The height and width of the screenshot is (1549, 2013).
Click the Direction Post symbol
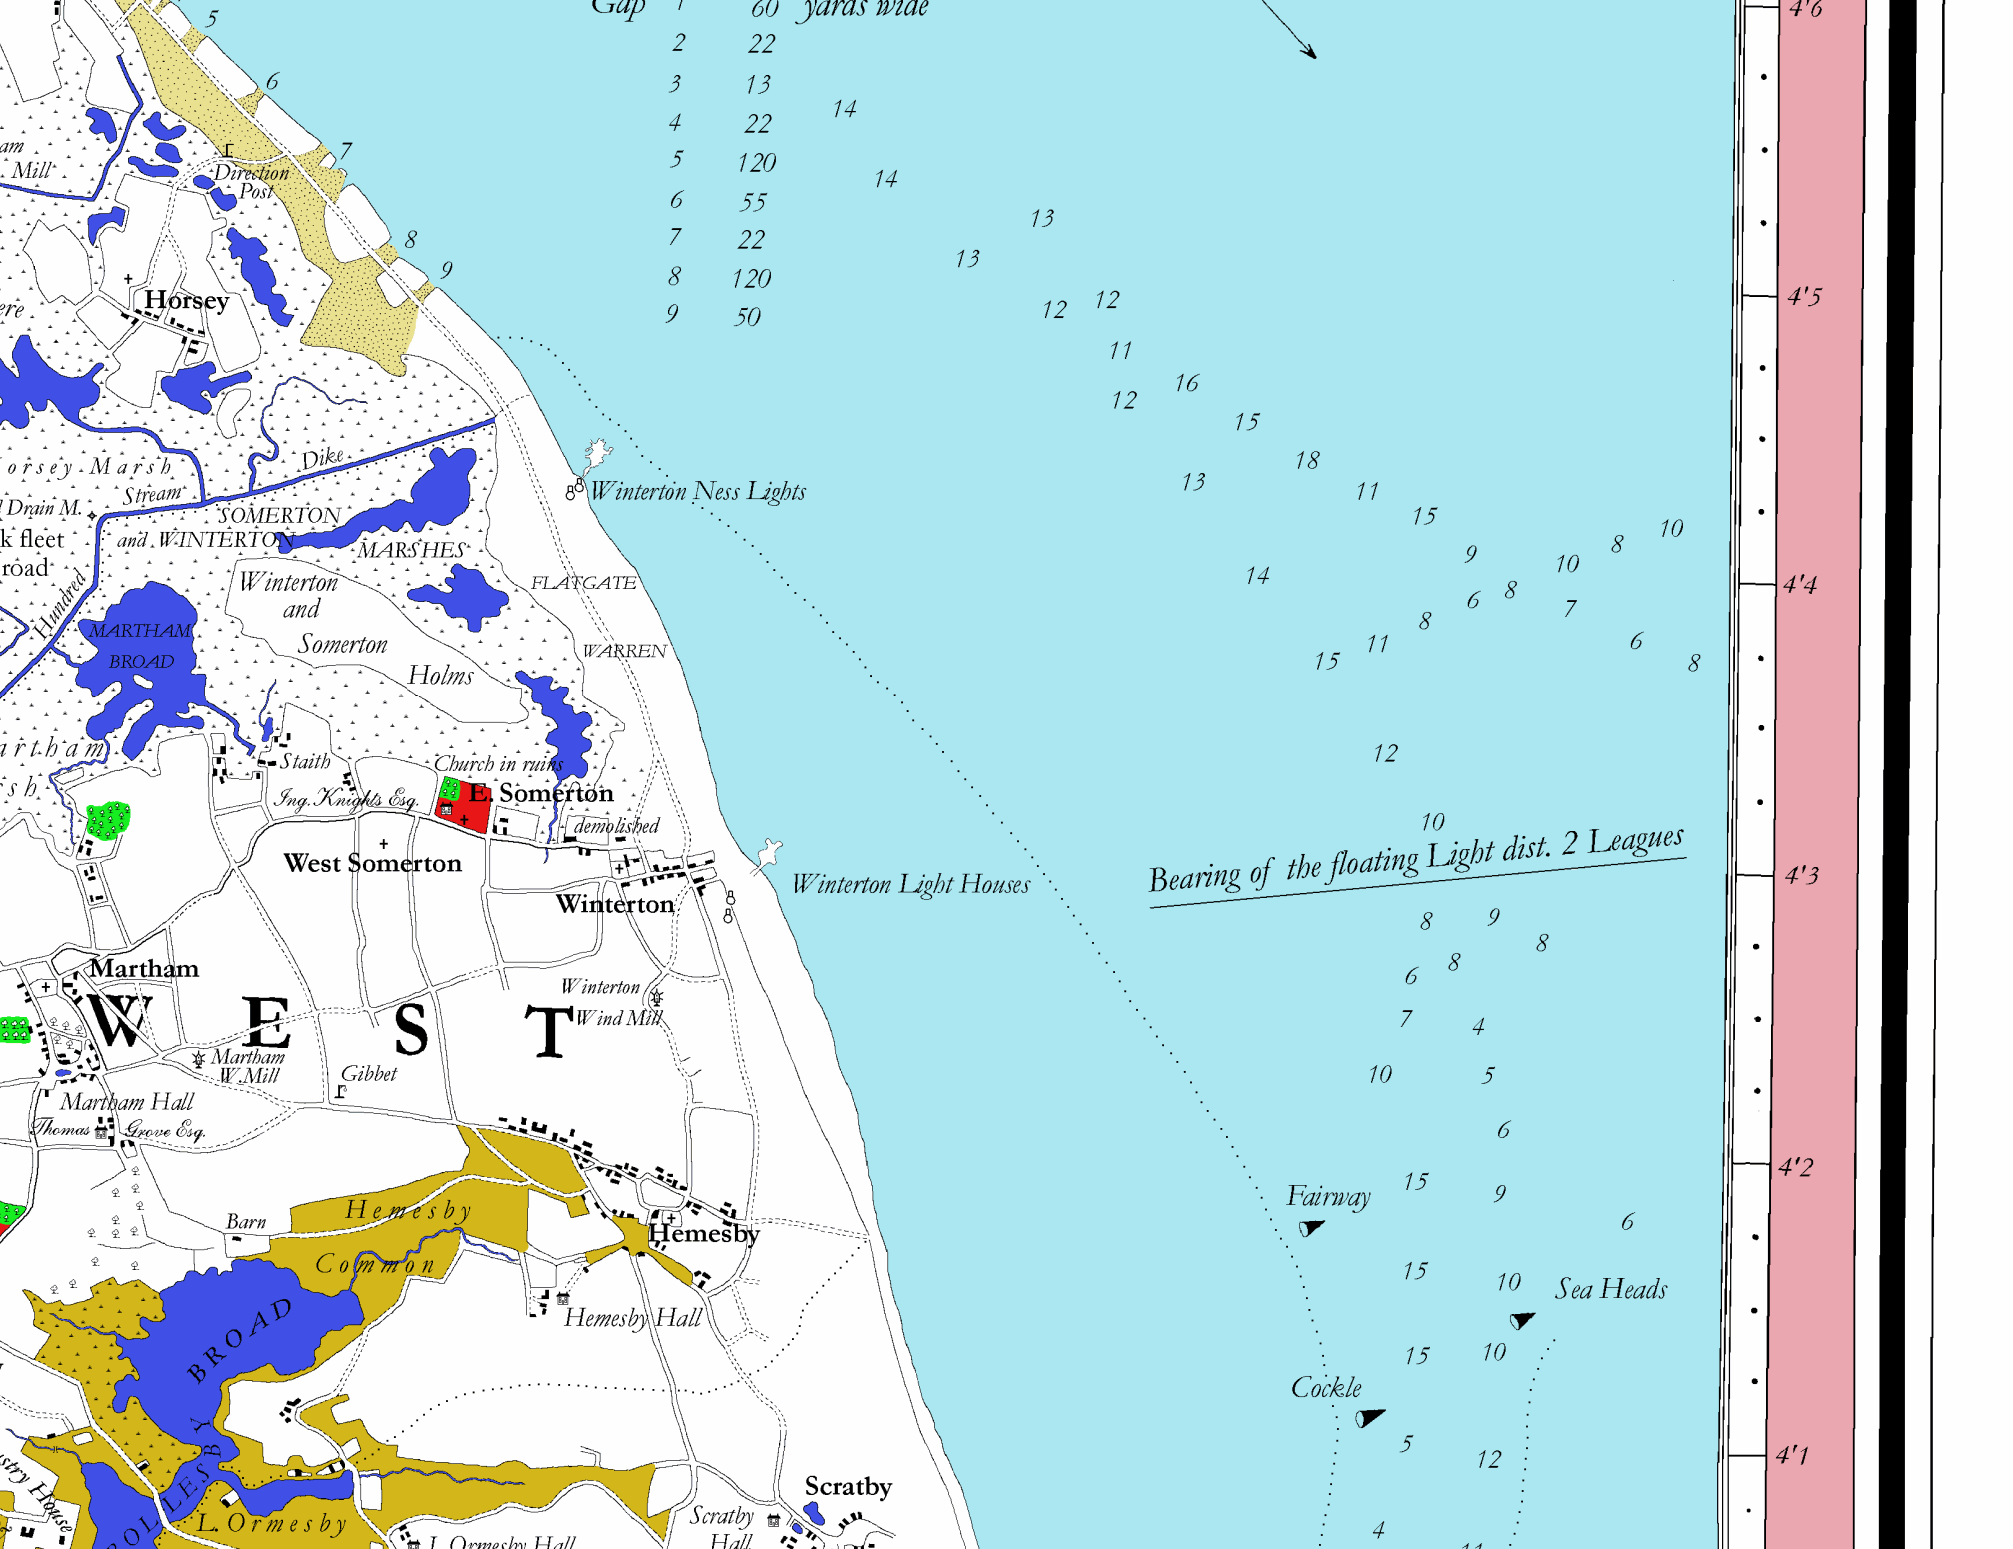click(x=229, y=151)
